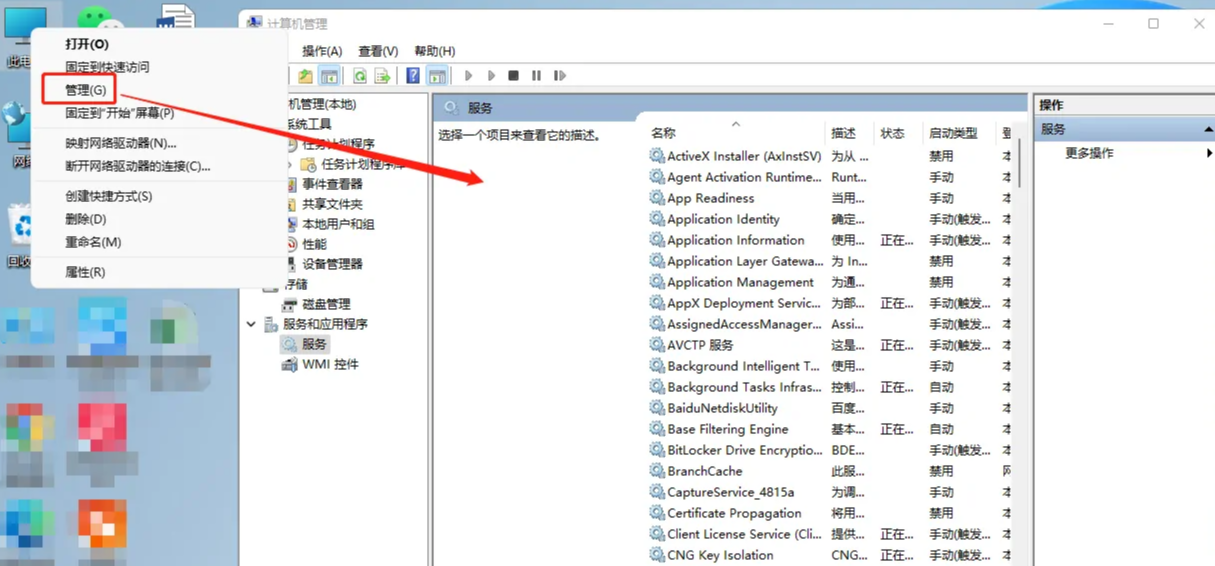Select 设备管理器 in the console tree
1215x566 pixels.
(333, 264)
